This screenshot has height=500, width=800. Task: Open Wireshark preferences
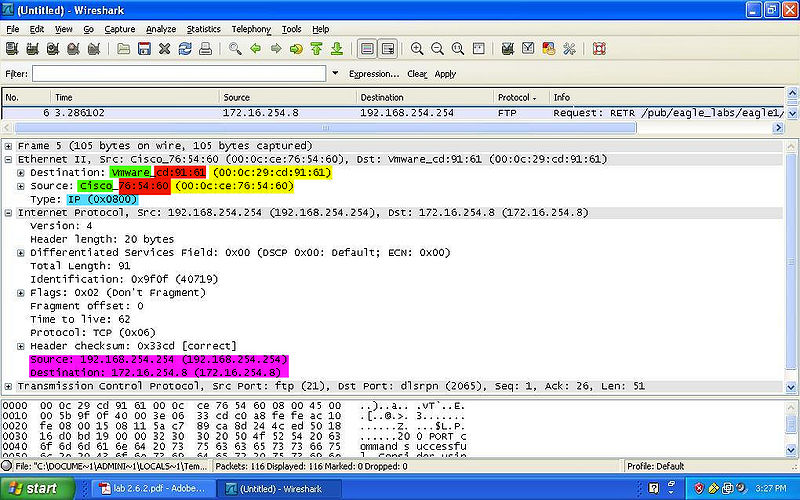coord(569,49)
